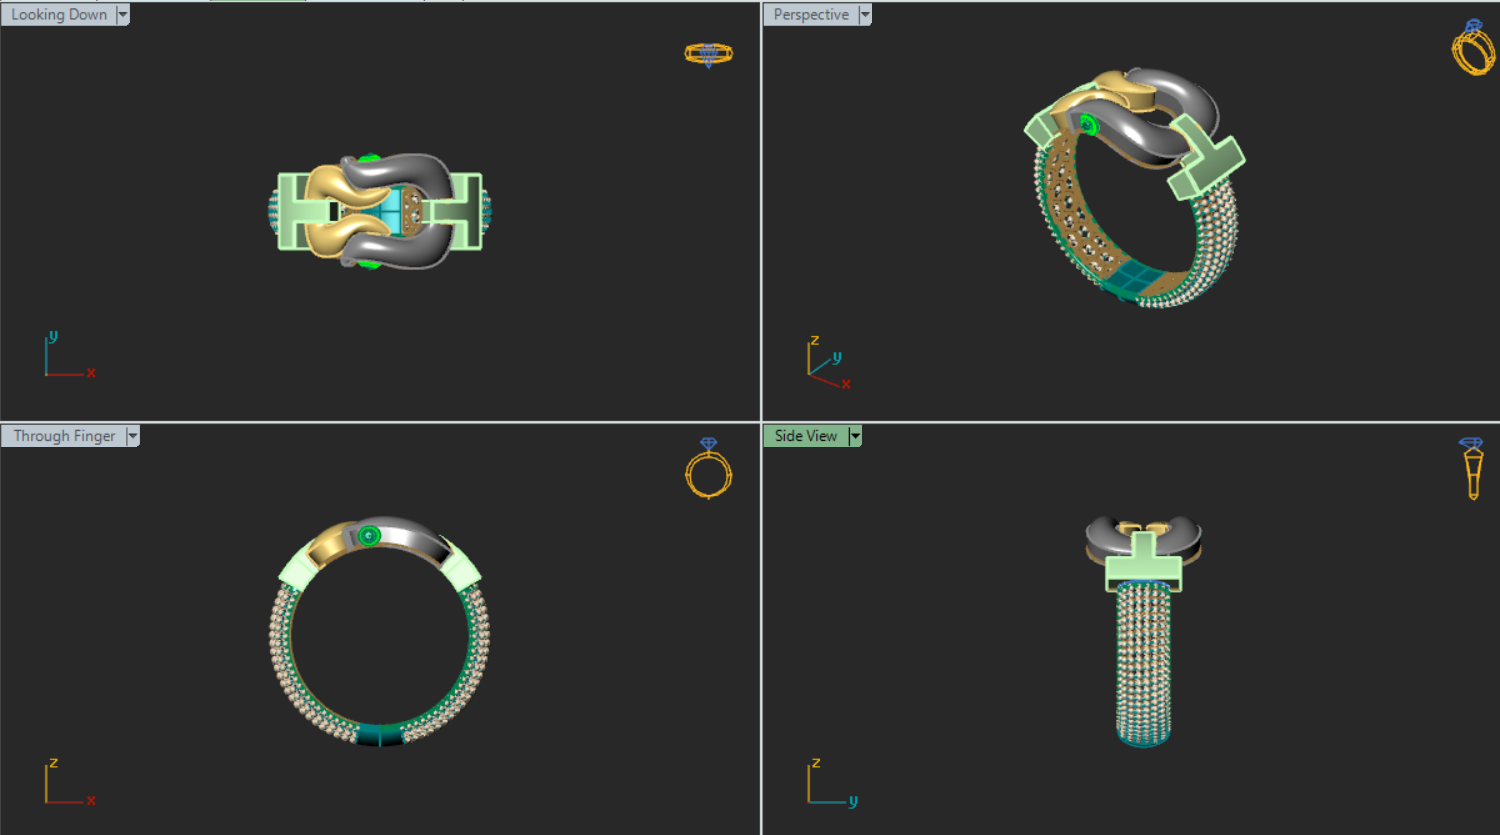Select the light green T-shaped block in Side View
This screenshot has width=1500, height=835.
pyautogui.click(x=1143, y=568)
